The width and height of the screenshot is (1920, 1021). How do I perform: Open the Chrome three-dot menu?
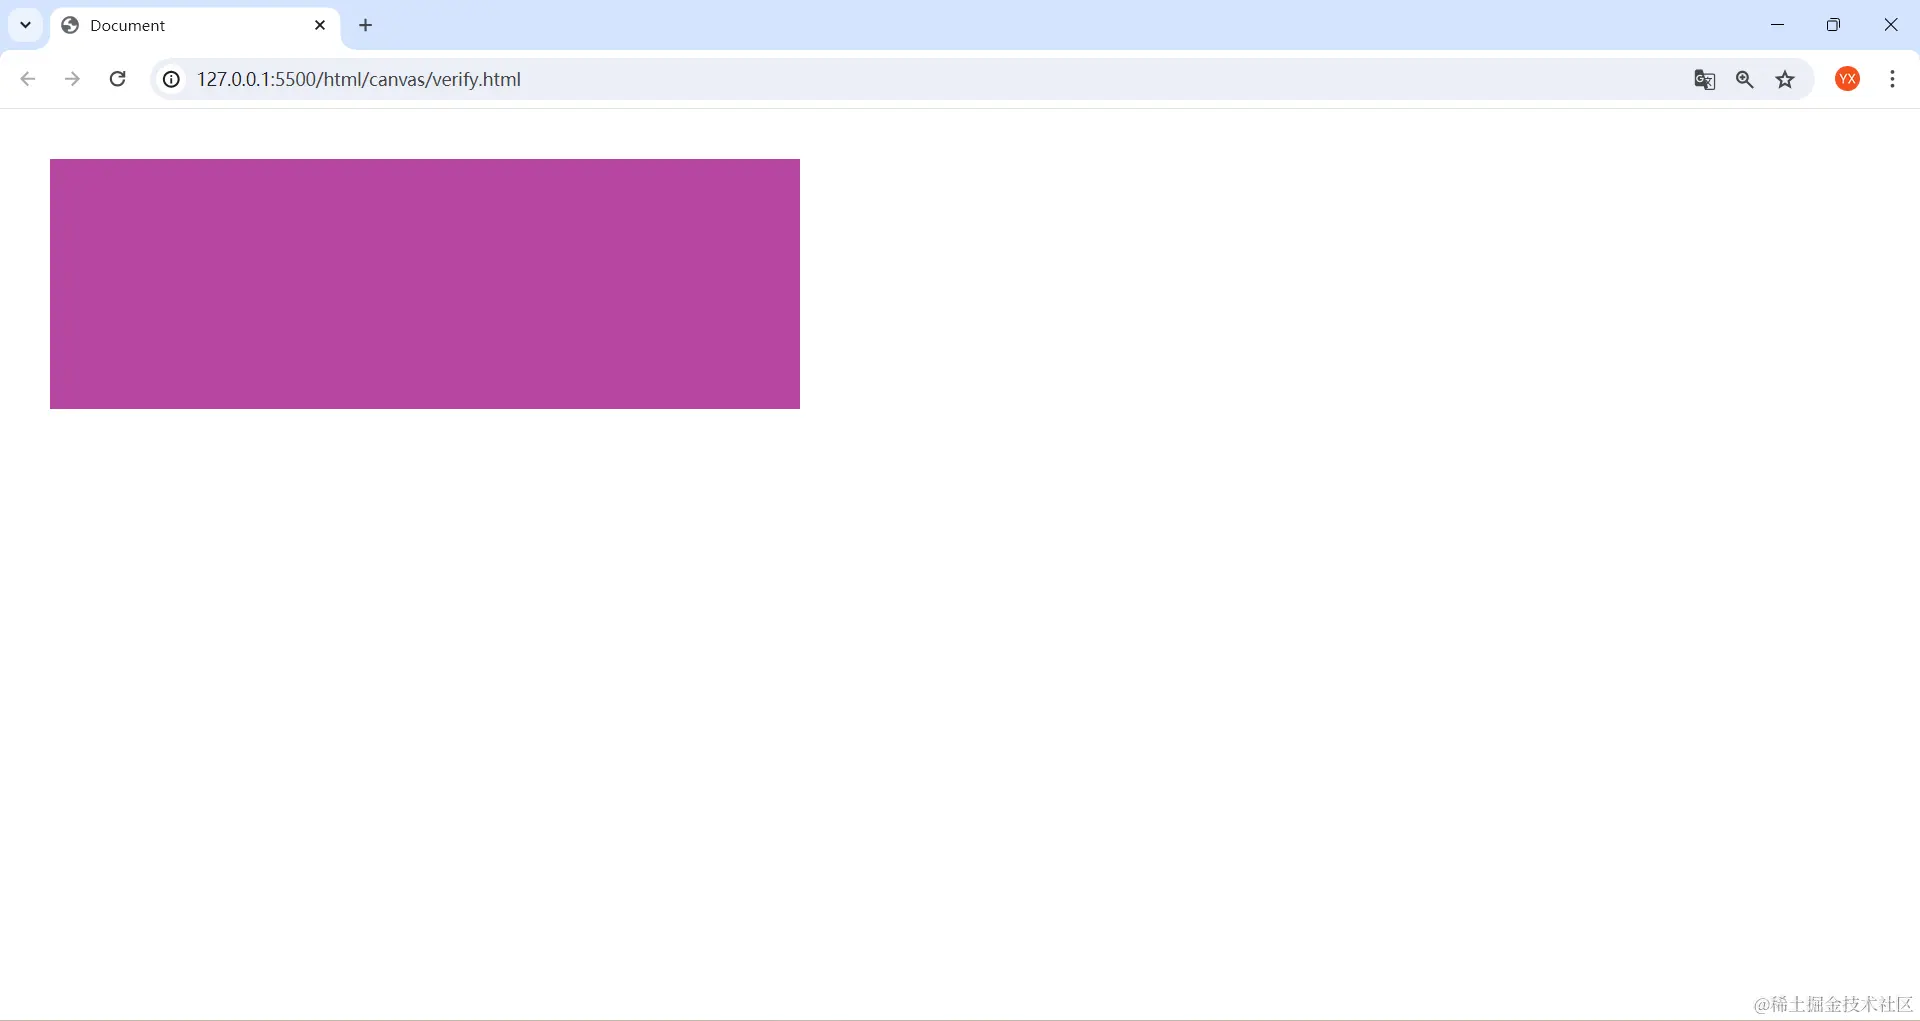[1892, 79]
